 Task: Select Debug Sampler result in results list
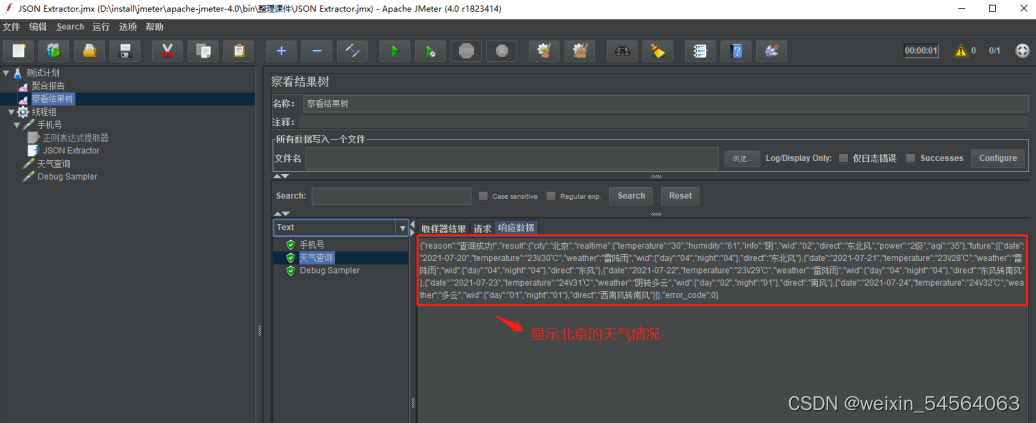[330, 271]
